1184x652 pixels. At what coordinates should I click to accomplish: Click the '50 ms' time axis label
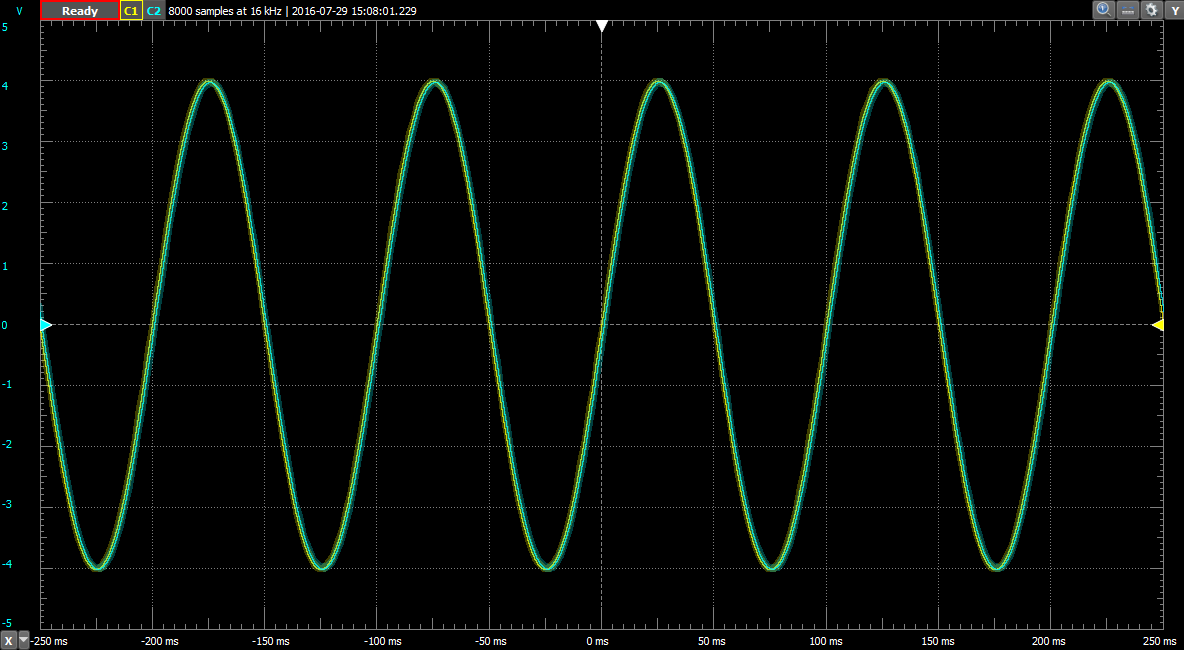[x=710, y=641]
